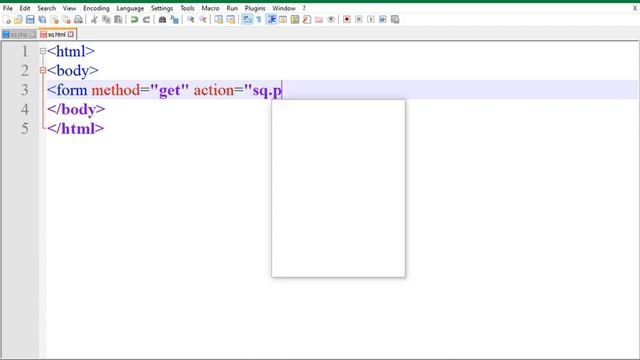The height and width of the screenshot is (360, 640).
Task: Click the Save Recorded Macro icon
Action: pos(395,20)
